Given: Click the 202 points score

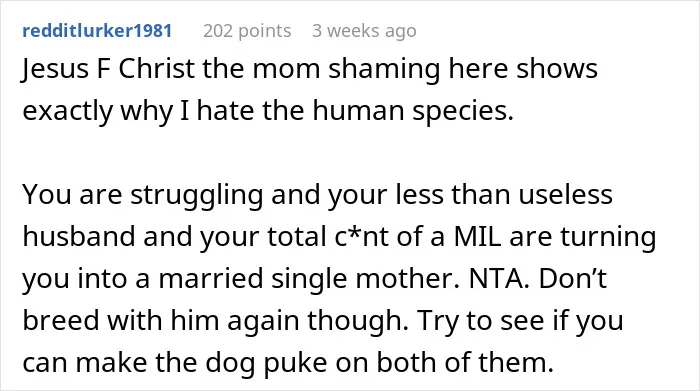Looking at the screenshot, I should point(247,31).
